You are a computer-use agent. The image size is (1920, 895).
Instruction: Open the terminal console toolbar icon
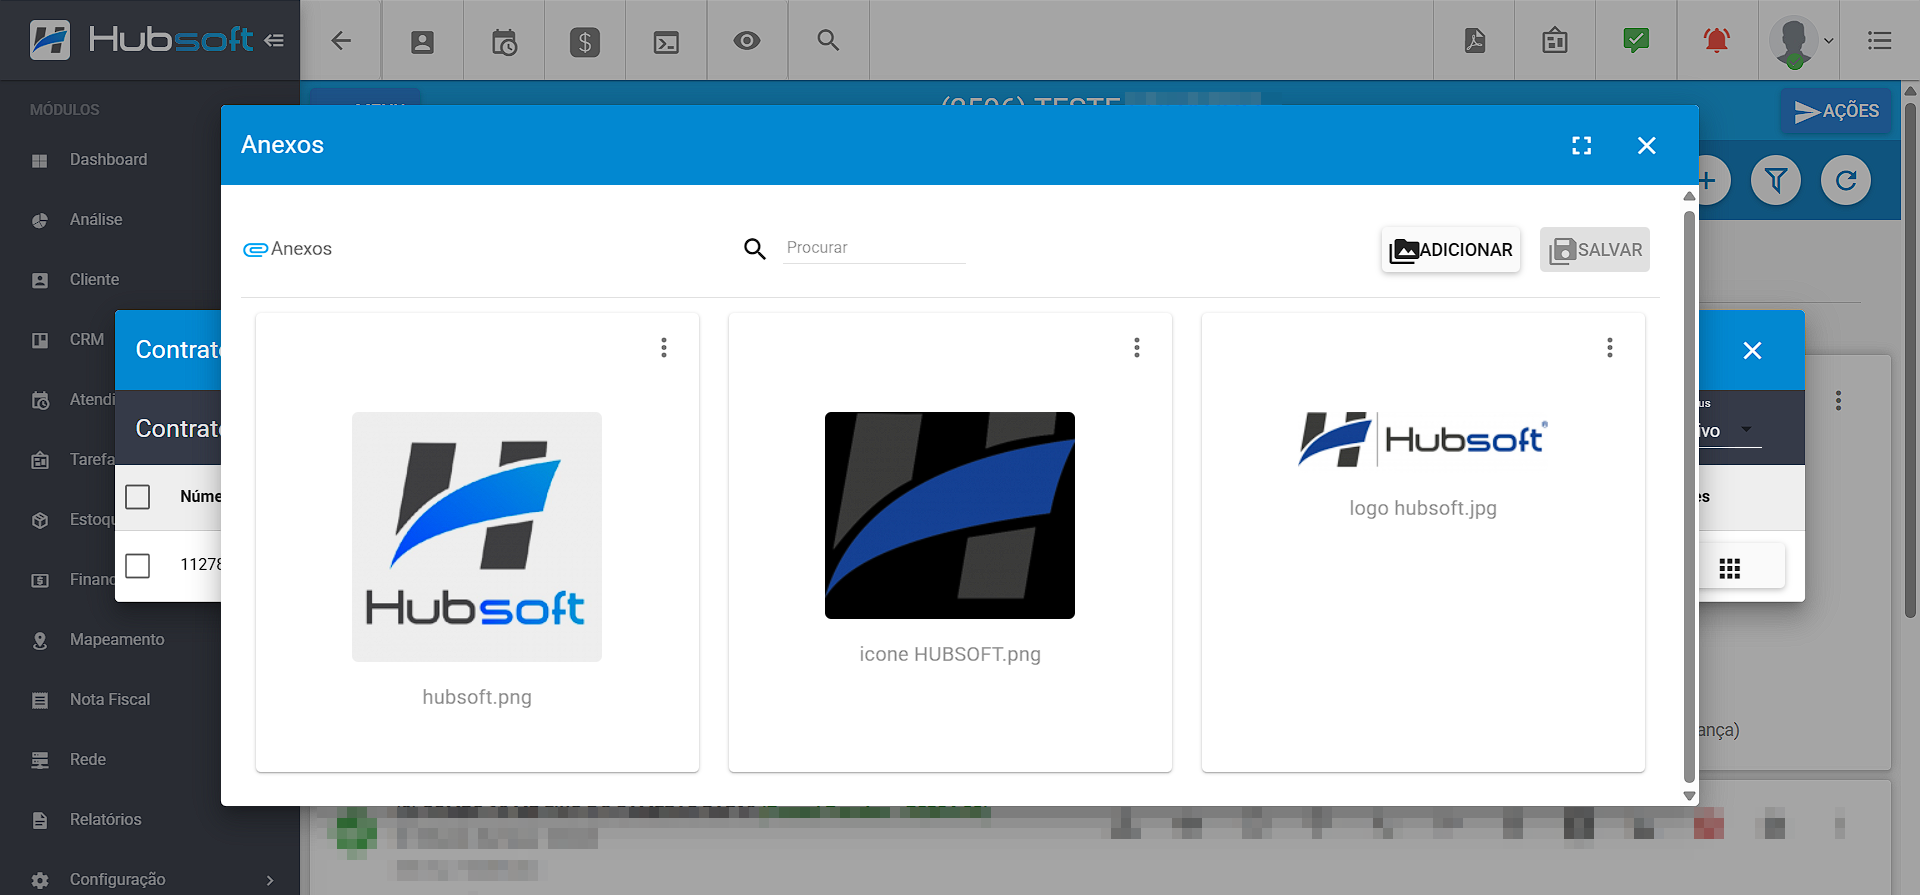(666, 42)
